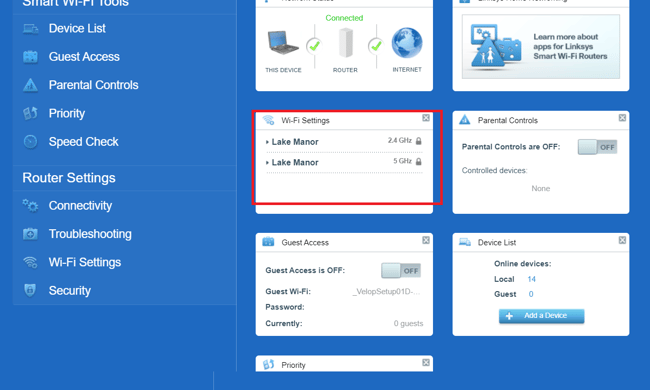Dismiss the Guest Access widget
650x390 pixels.
click(426, 240)
